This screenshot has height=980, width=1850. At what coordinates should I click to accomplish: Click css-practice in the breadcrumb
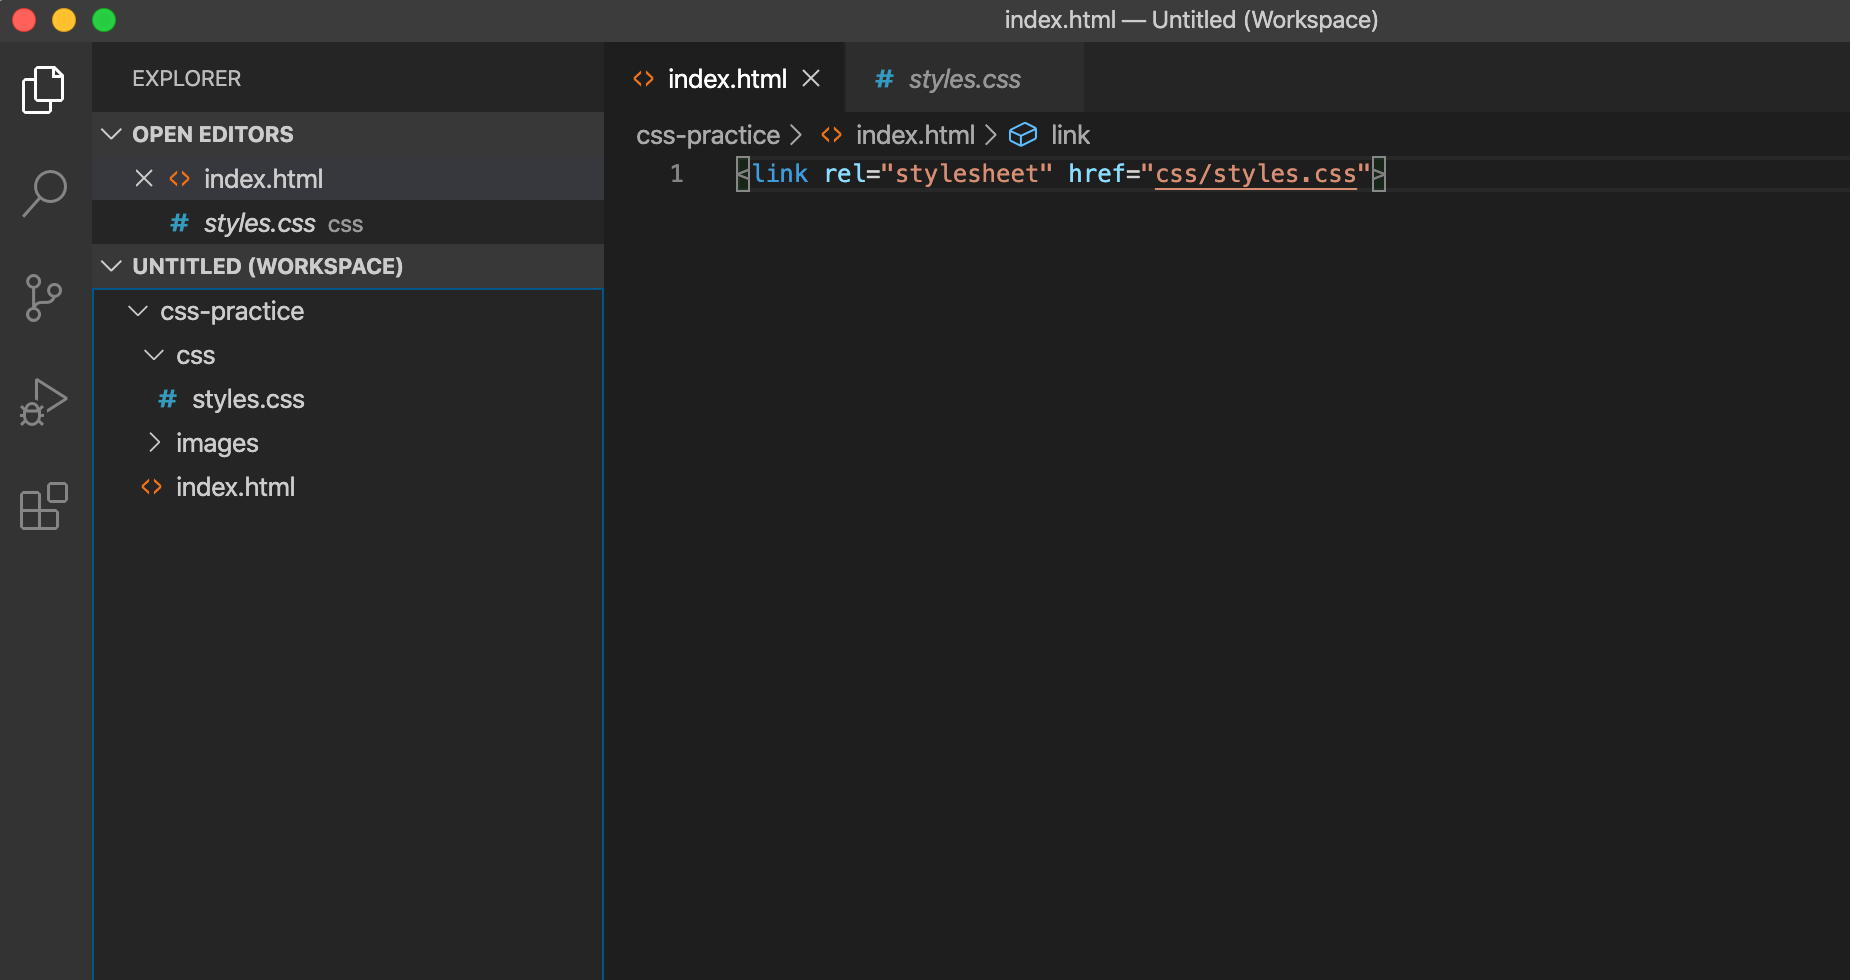point(708,135)
